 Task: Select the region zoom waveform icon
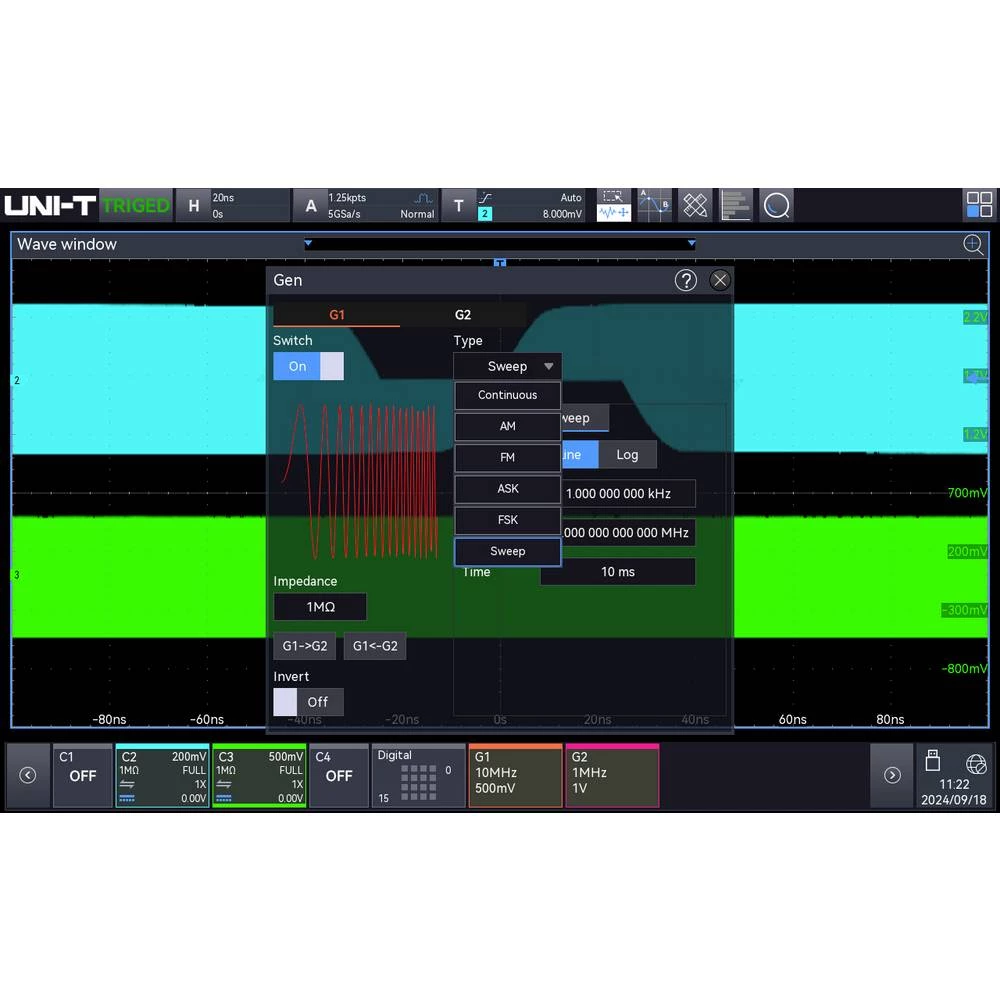[x=614, y=205]
